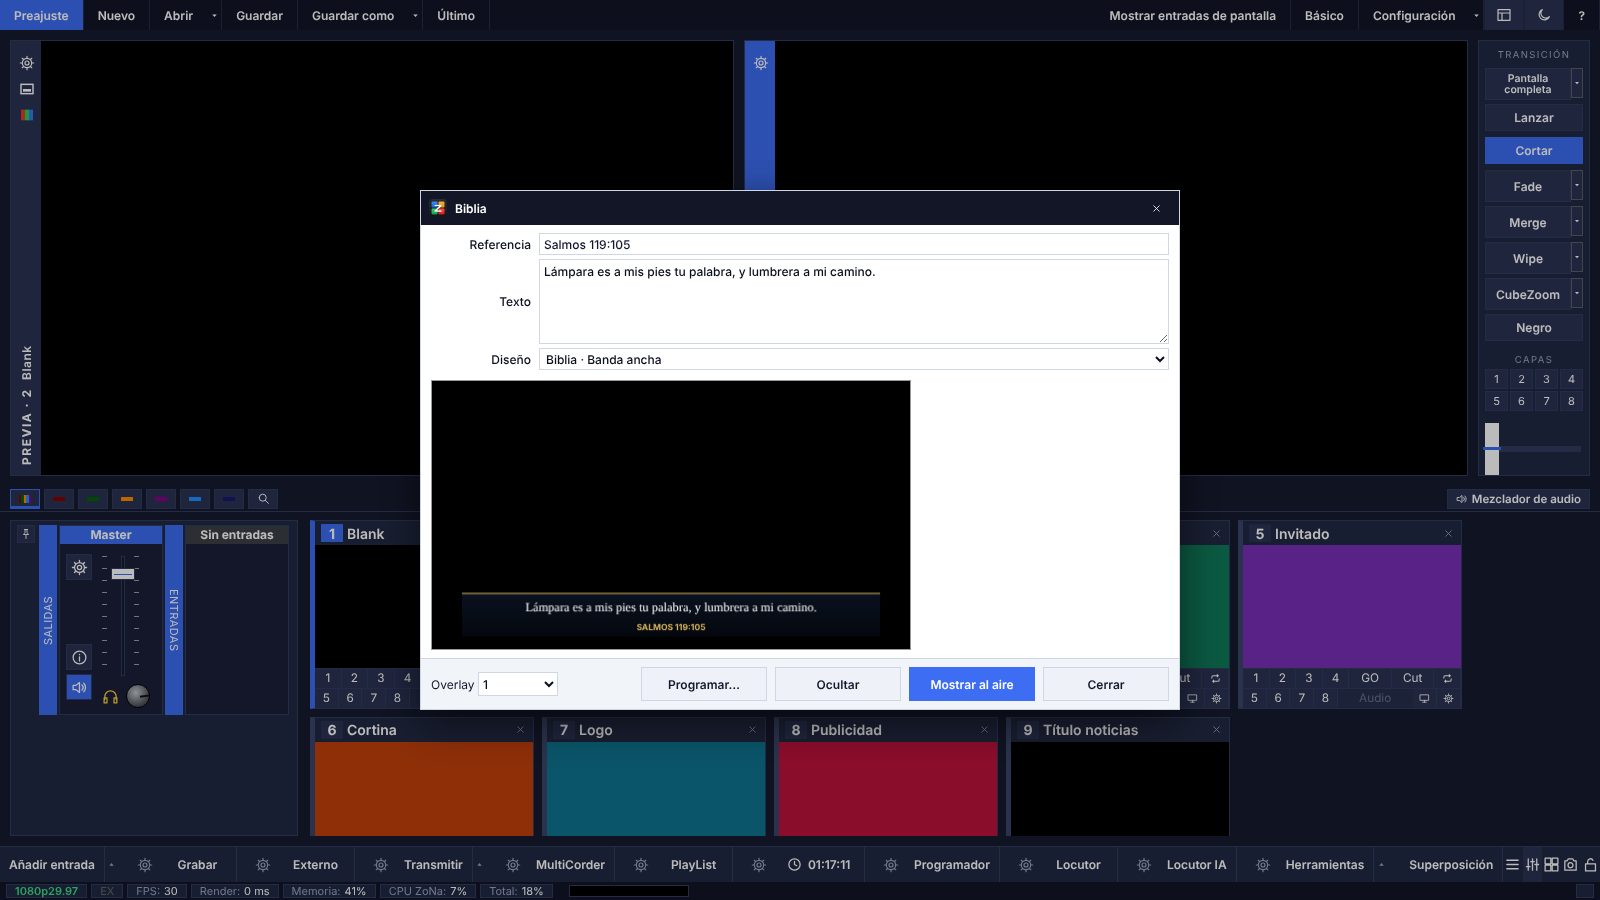Screen dimensions: 1600x900
Task: Pin the audio mixer panel
Action: tap(26, 534)
